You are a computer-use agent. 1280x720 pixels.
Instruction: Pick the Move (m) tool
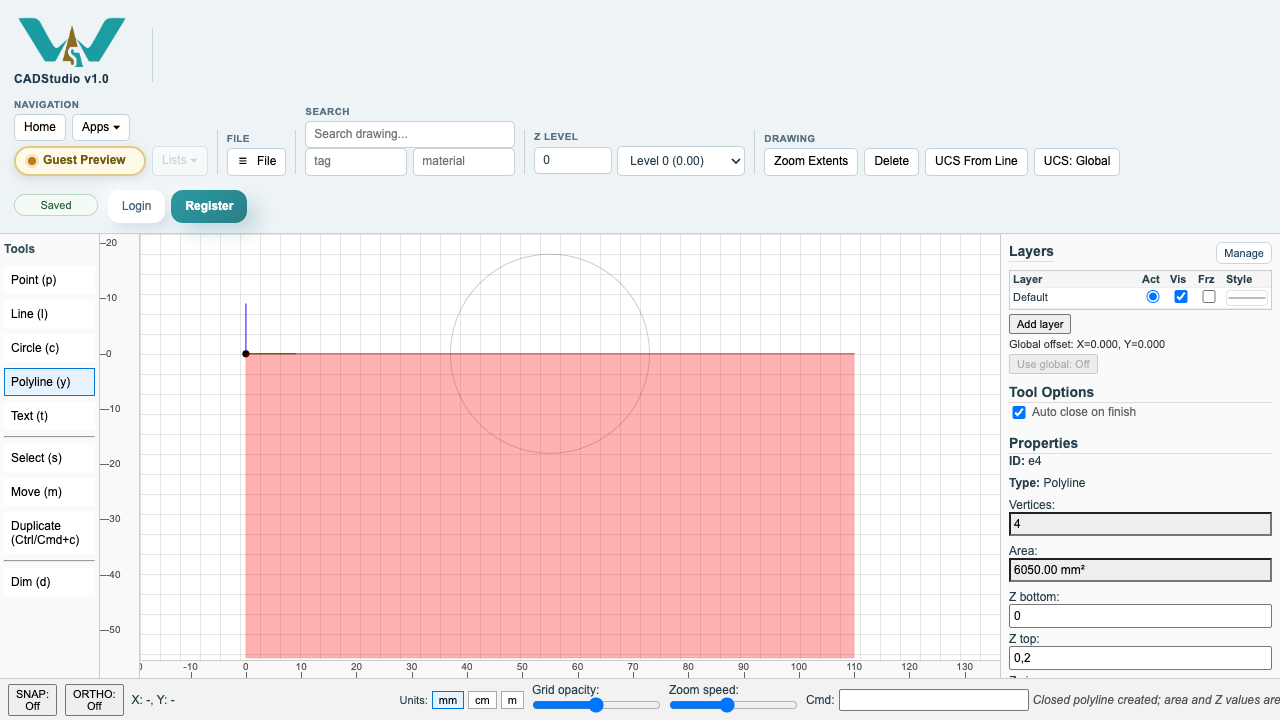point(50,492)
